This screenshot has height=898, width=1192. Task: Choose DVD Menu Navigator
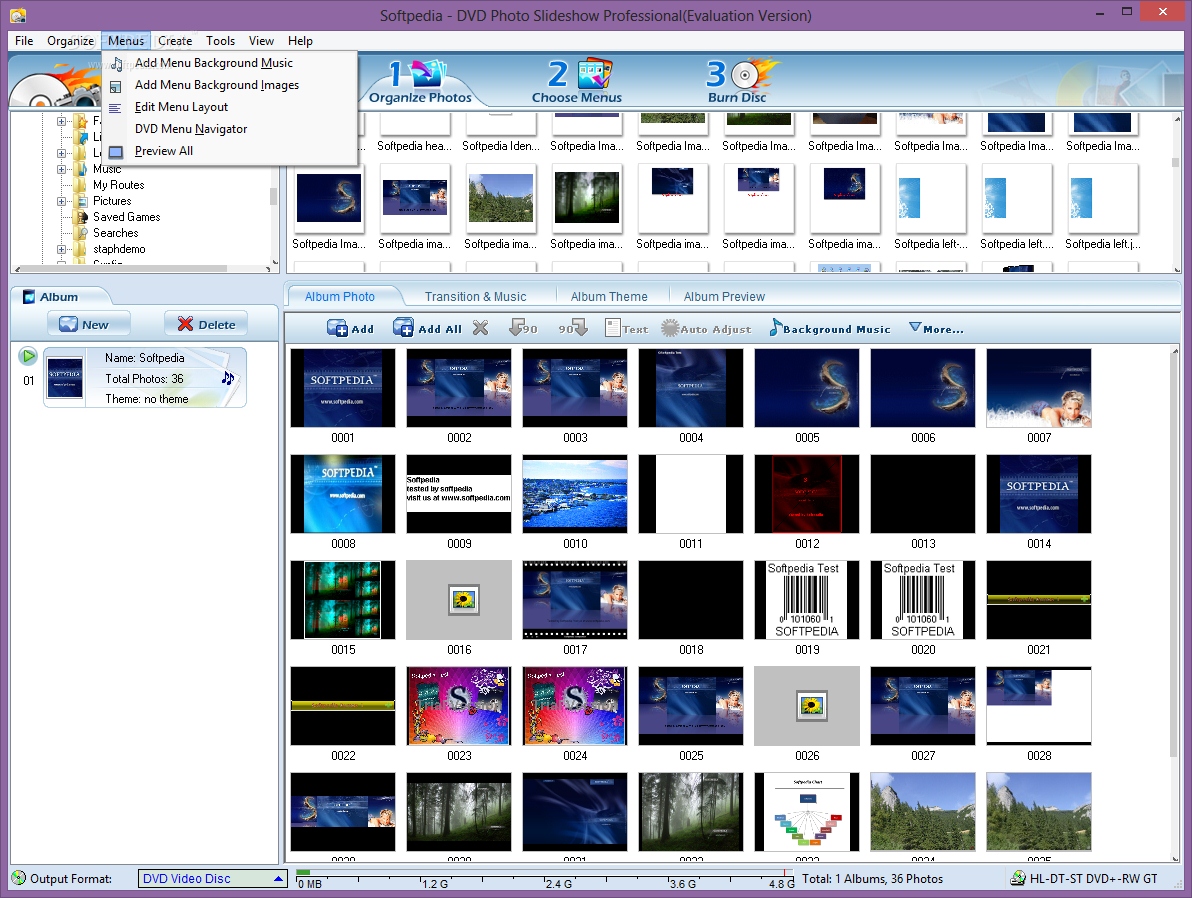[x=229, y=129]
